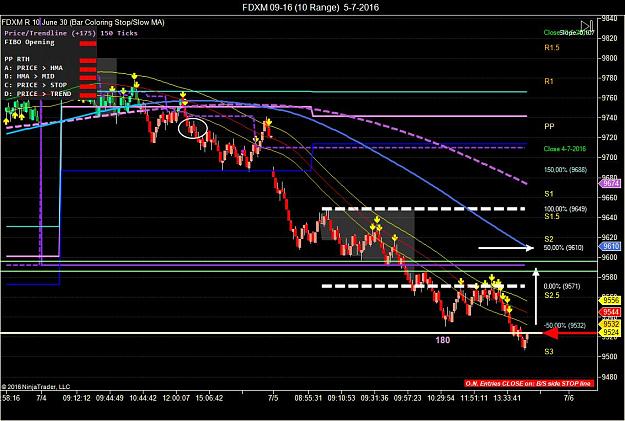Screen dimensions: 625x421
Task: Click the B: HMA > MID label
Action: [29, 77]
